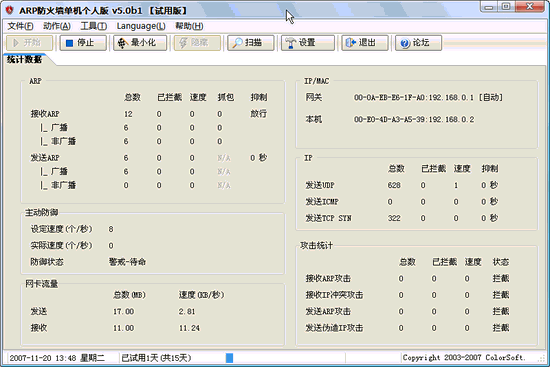This screenshot has width=550, height=367.
Task: Click the 扫描 magnifier icon
Action: tap(237, 43)
